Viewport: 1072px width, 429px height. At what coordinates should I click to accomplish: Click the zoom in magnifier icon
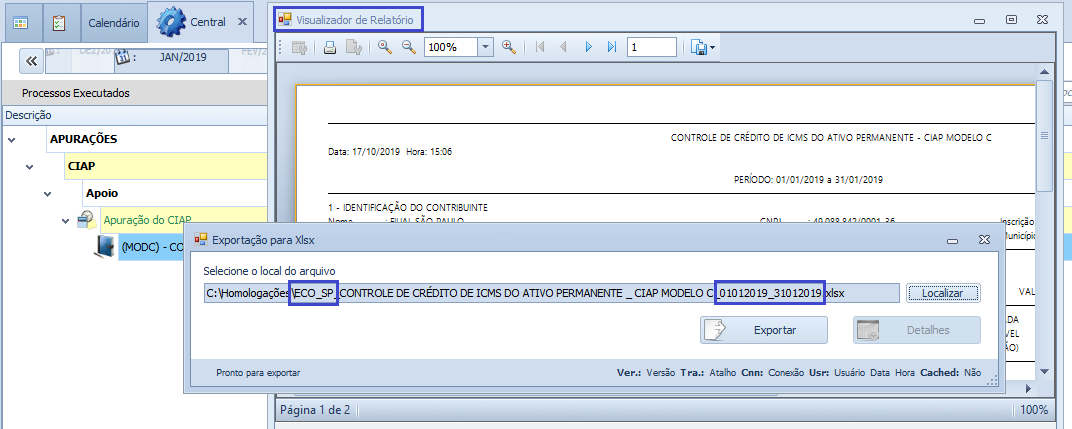point(384,47)
